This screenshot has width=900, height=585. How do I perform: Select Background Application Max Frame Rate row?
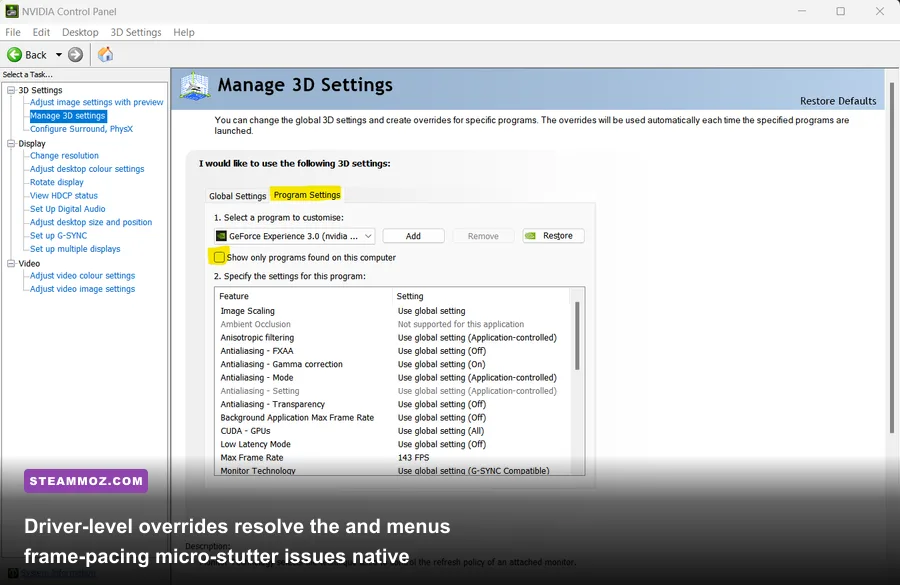[x=394, y=417]
